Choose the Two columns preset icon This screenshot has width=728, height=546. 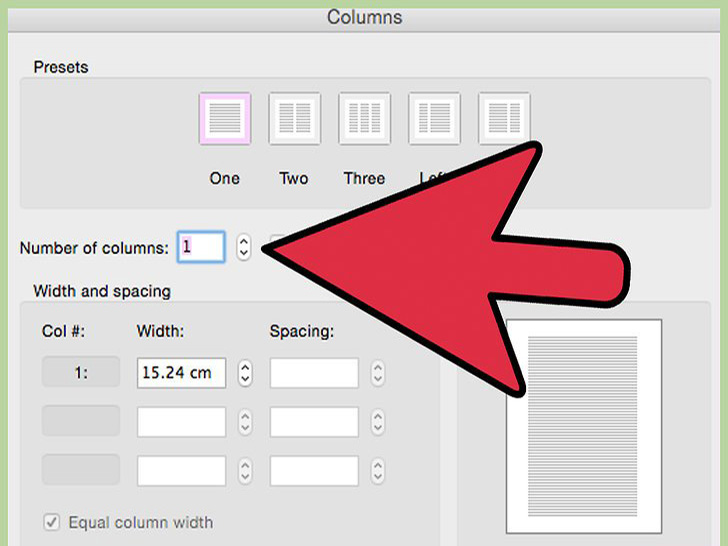coord(294,119)
